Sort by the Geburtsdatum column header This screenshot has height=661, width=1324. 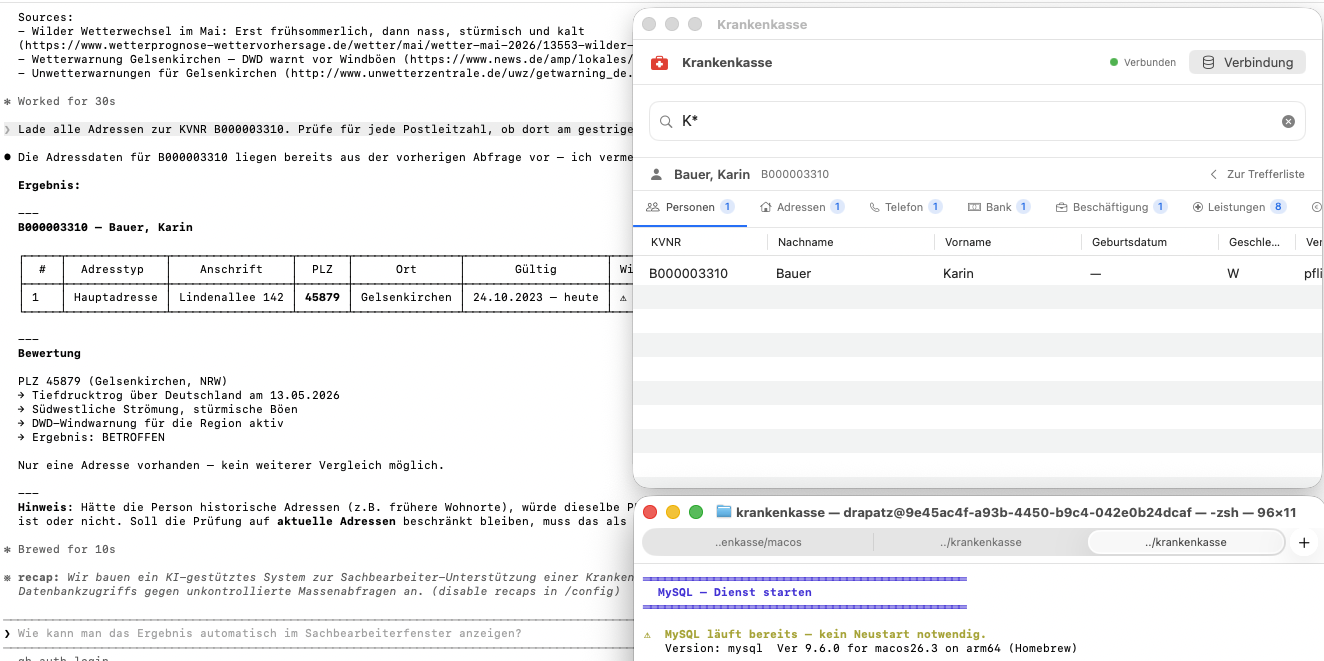point(1129,242)
